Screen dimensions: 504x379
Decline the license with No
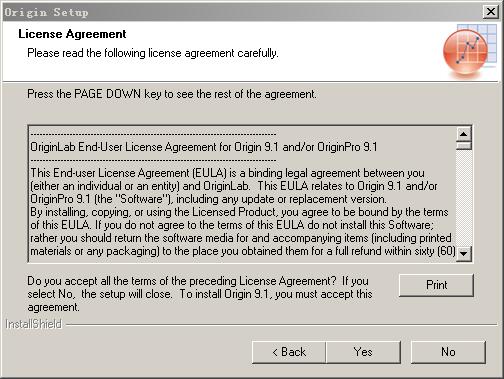coord(448,352)
